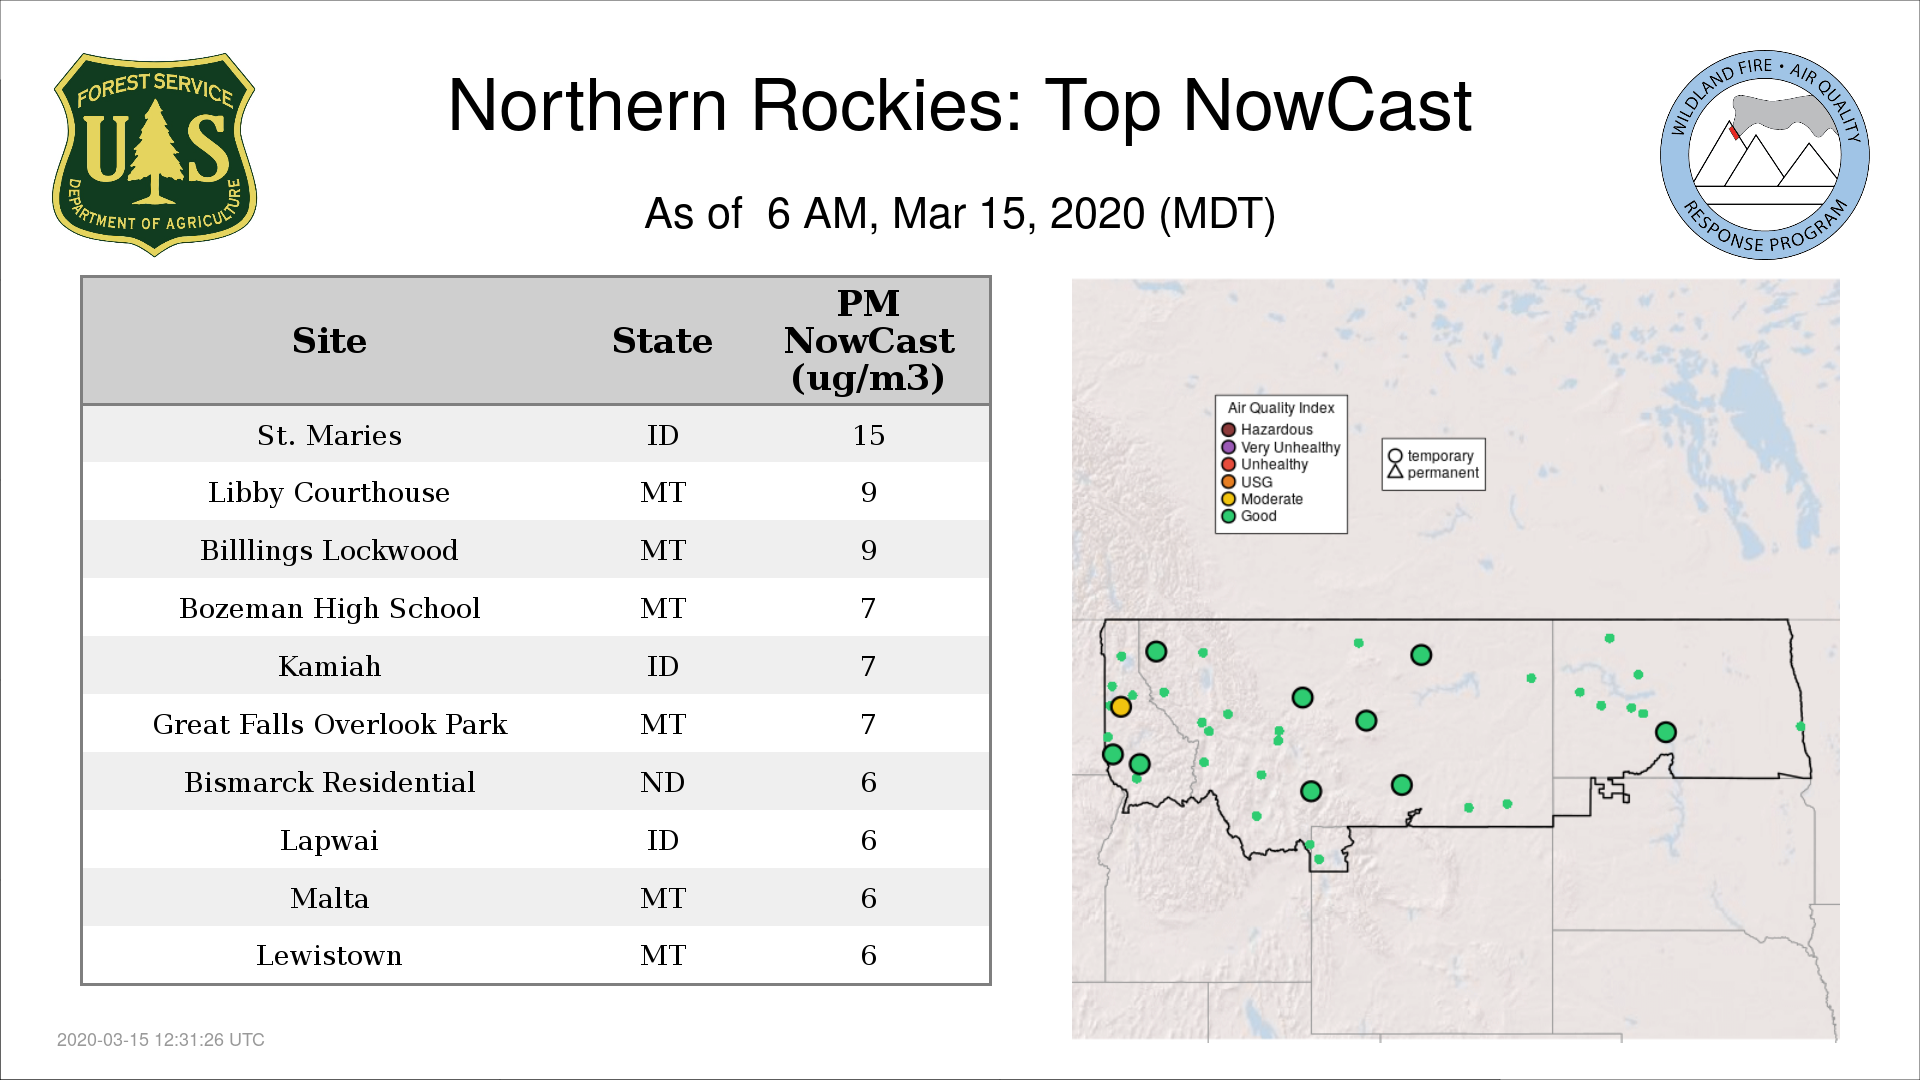Image resolution: width=1920 pixels, height=1080 pixels.
Task: Click the USG orange legend dot
Action: tap(1229, 482)
